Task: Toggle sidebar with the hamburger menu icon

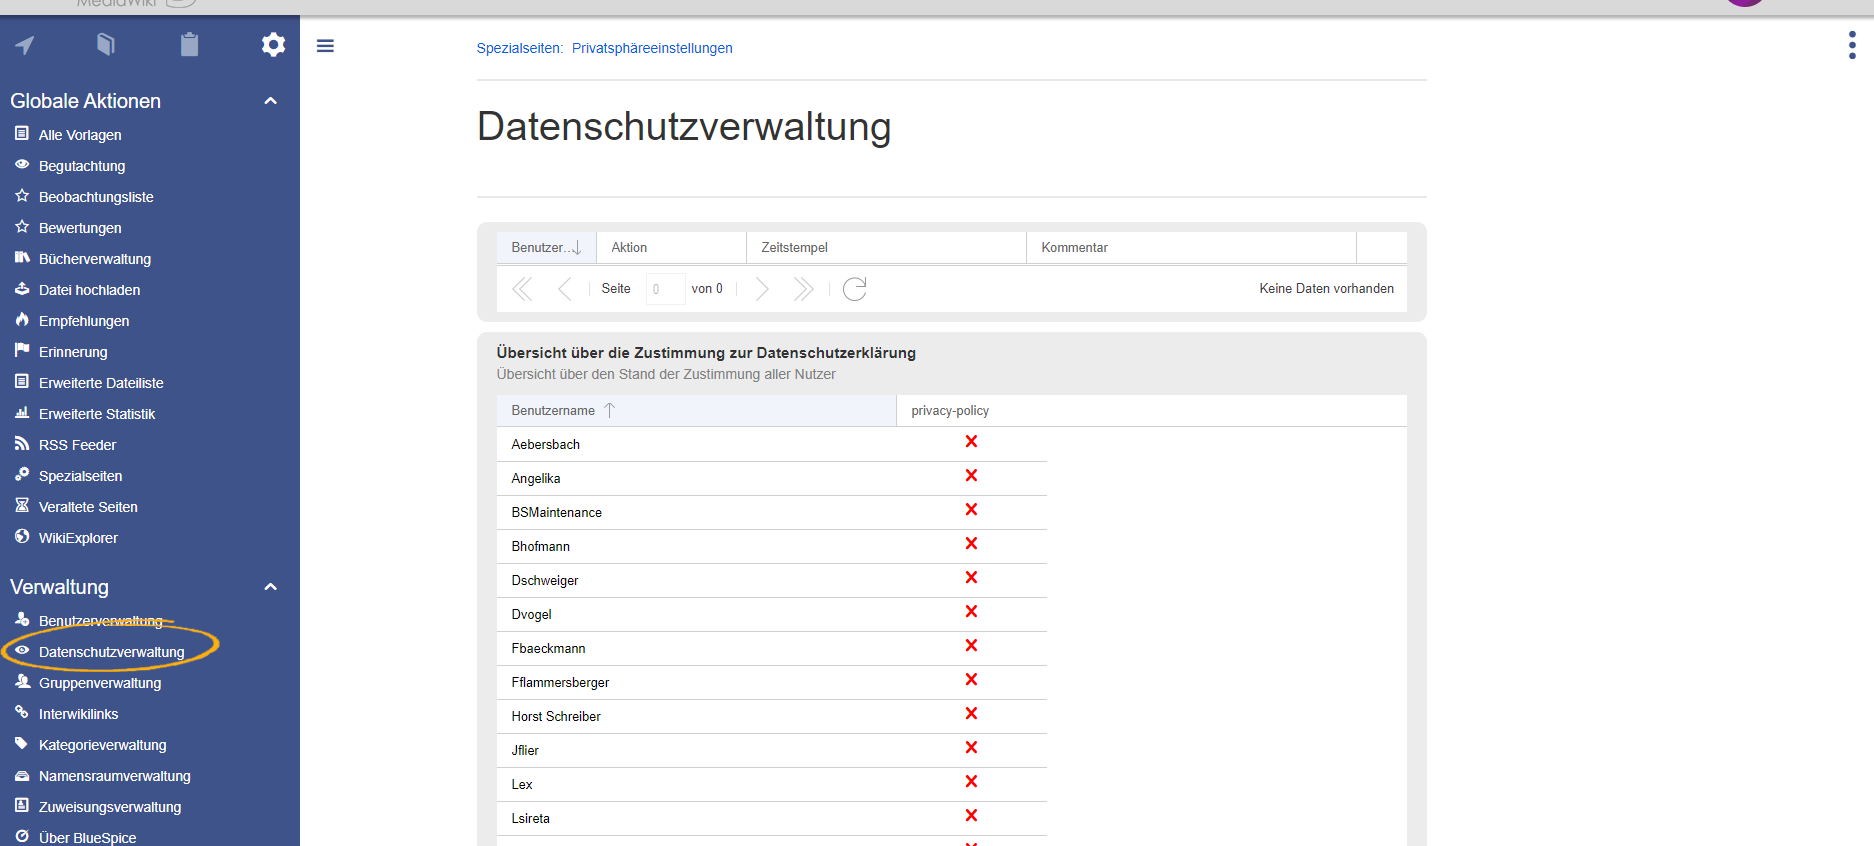Action: 325,46
